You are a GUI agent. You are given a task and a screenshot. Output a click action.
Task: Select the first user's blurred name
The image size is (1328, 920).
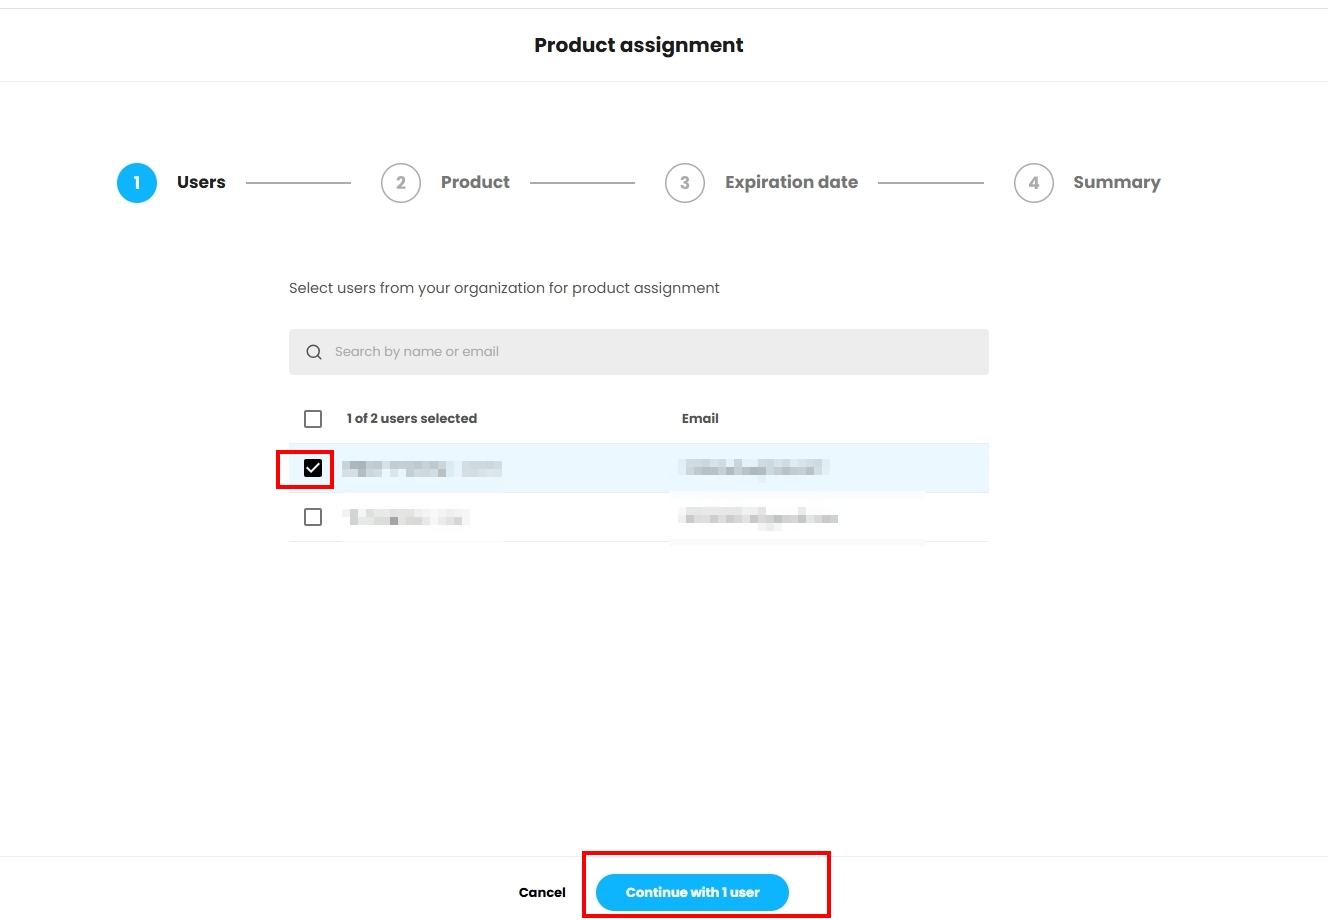421,468
